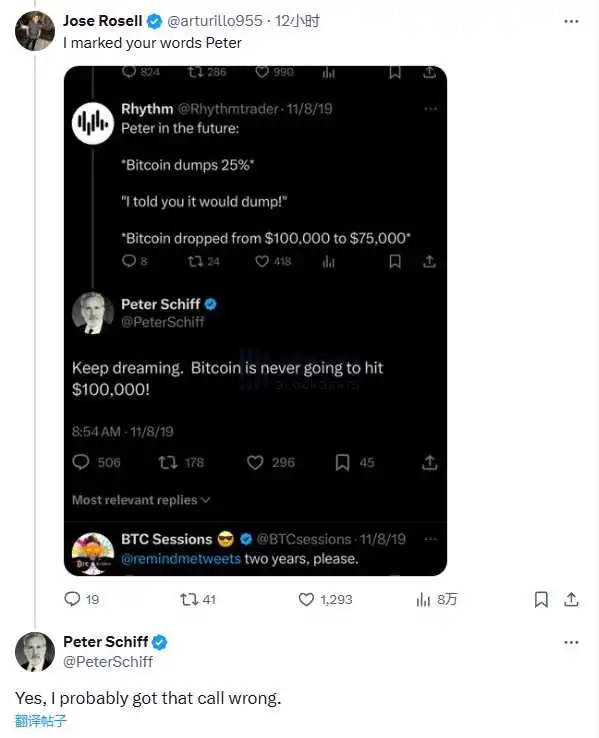Open more options on Peter Schiff's reply
This screenshot has height=738, width=599.
[x=571, y=642]
